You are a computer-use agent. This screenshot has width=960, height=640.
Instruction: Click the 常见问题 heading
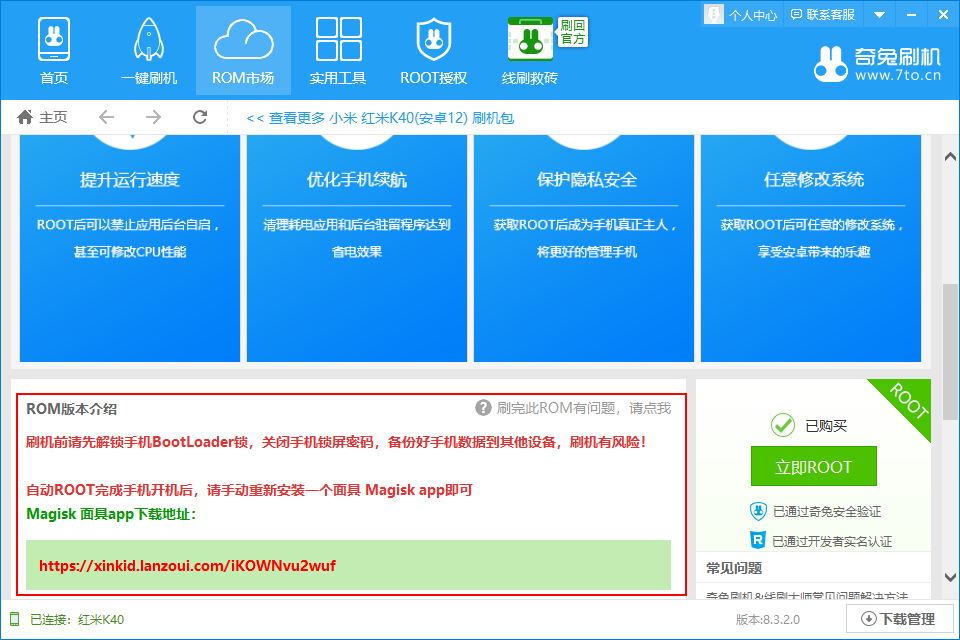[x=733, y=568]
